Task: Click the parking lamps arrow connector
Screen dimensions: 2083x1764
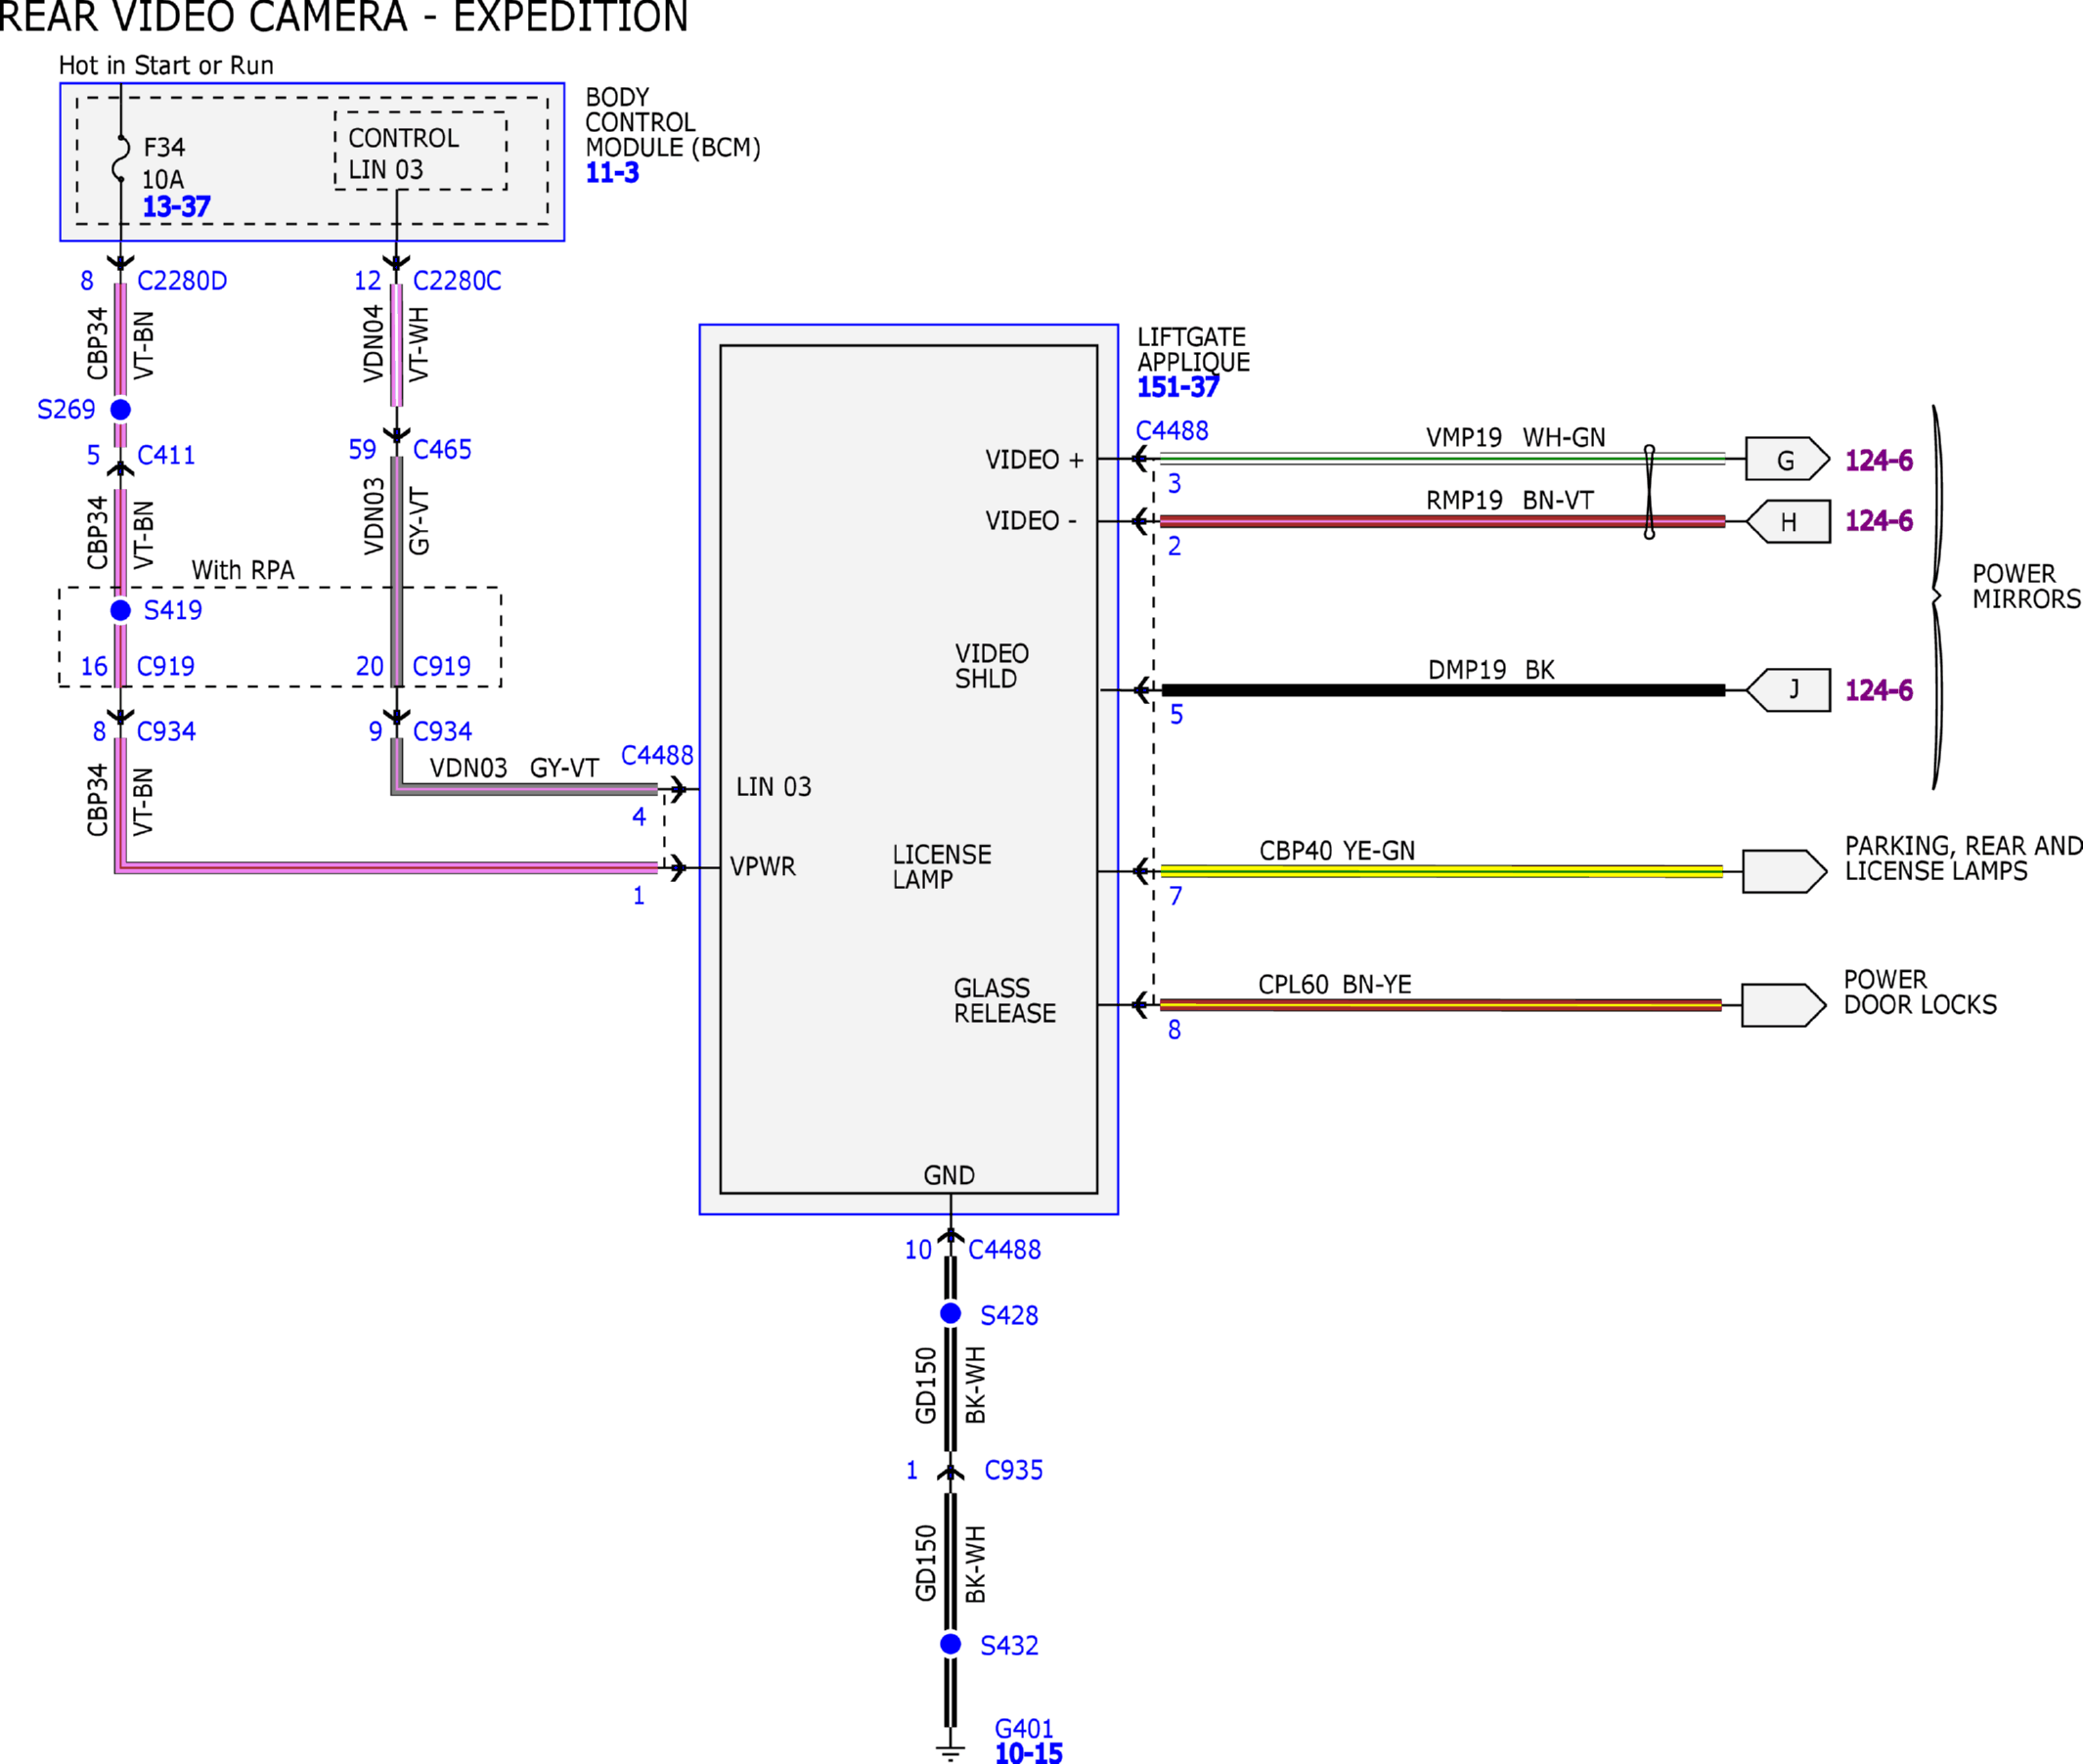Action: pyautogui.click(x=1785, y=871)
